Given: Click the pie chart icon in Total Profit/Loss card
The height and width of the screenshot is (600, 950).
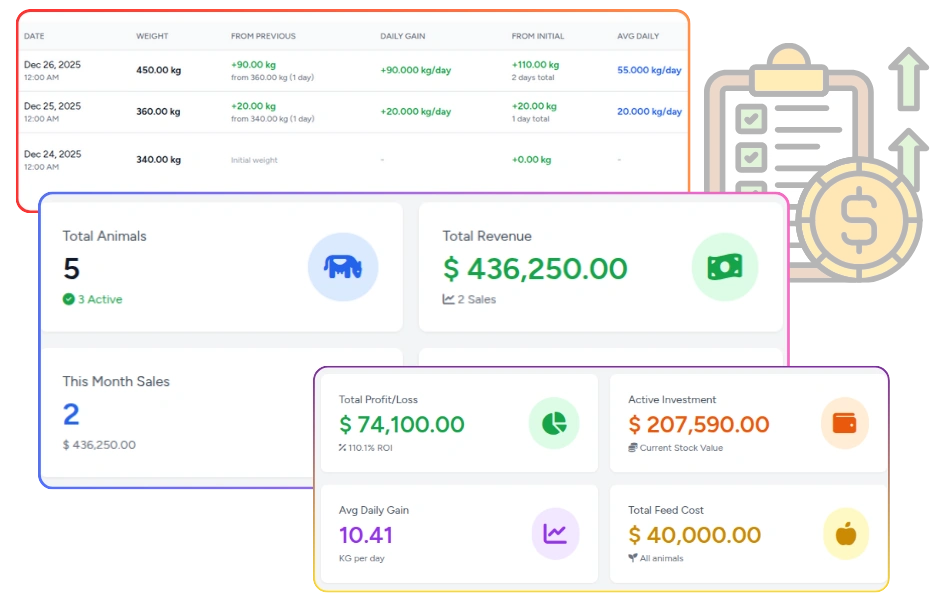Looking at the screenshot, I should [x=554, y=423].
